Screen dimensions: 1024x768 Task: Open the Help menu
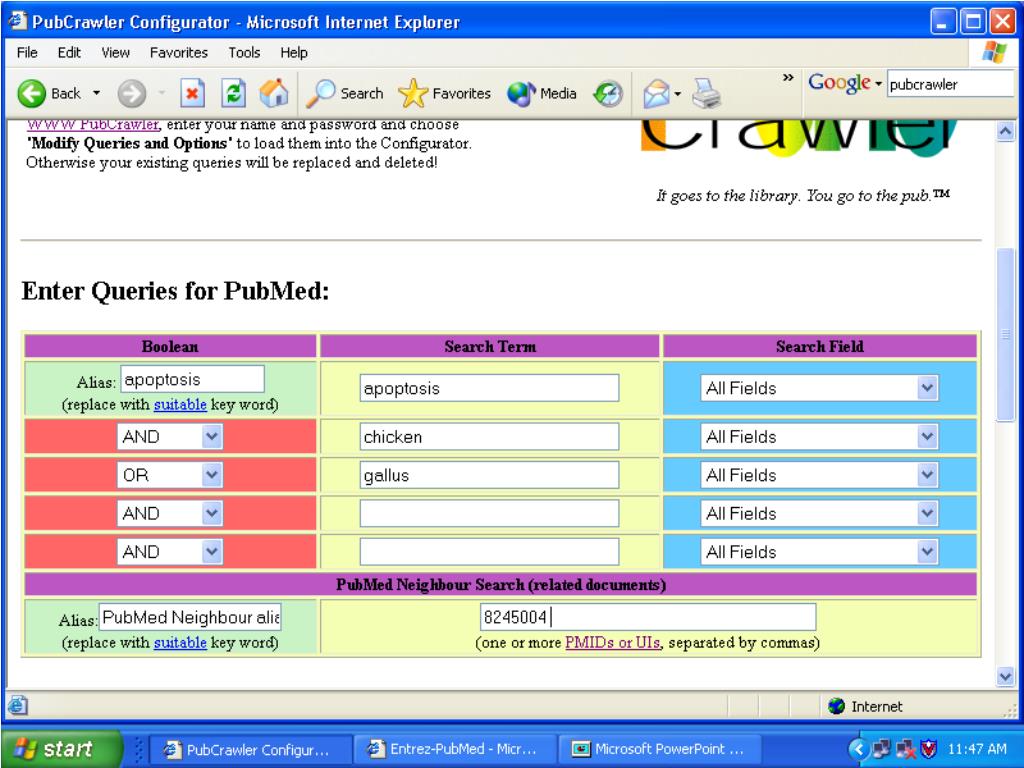[294, 52]
